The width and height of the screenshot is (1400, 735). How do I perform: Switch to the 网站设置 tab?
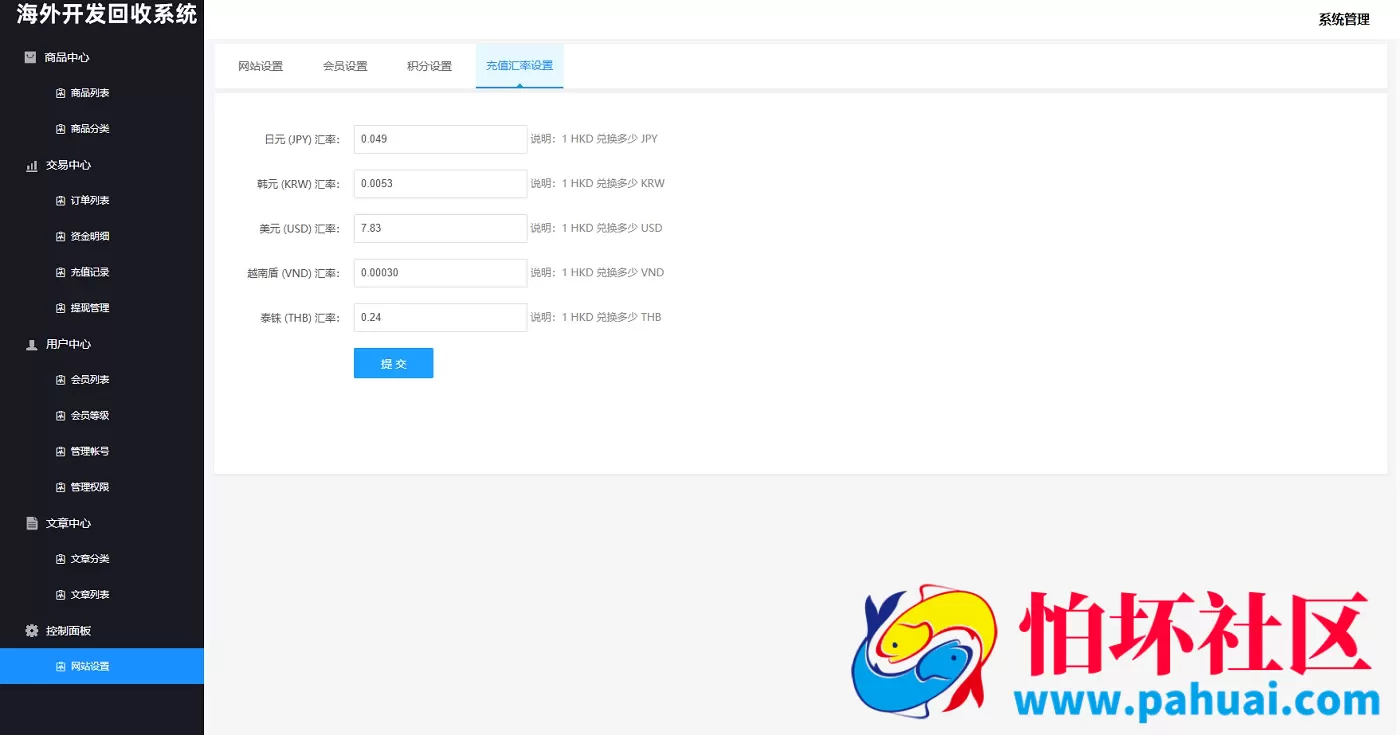(260, 66)
